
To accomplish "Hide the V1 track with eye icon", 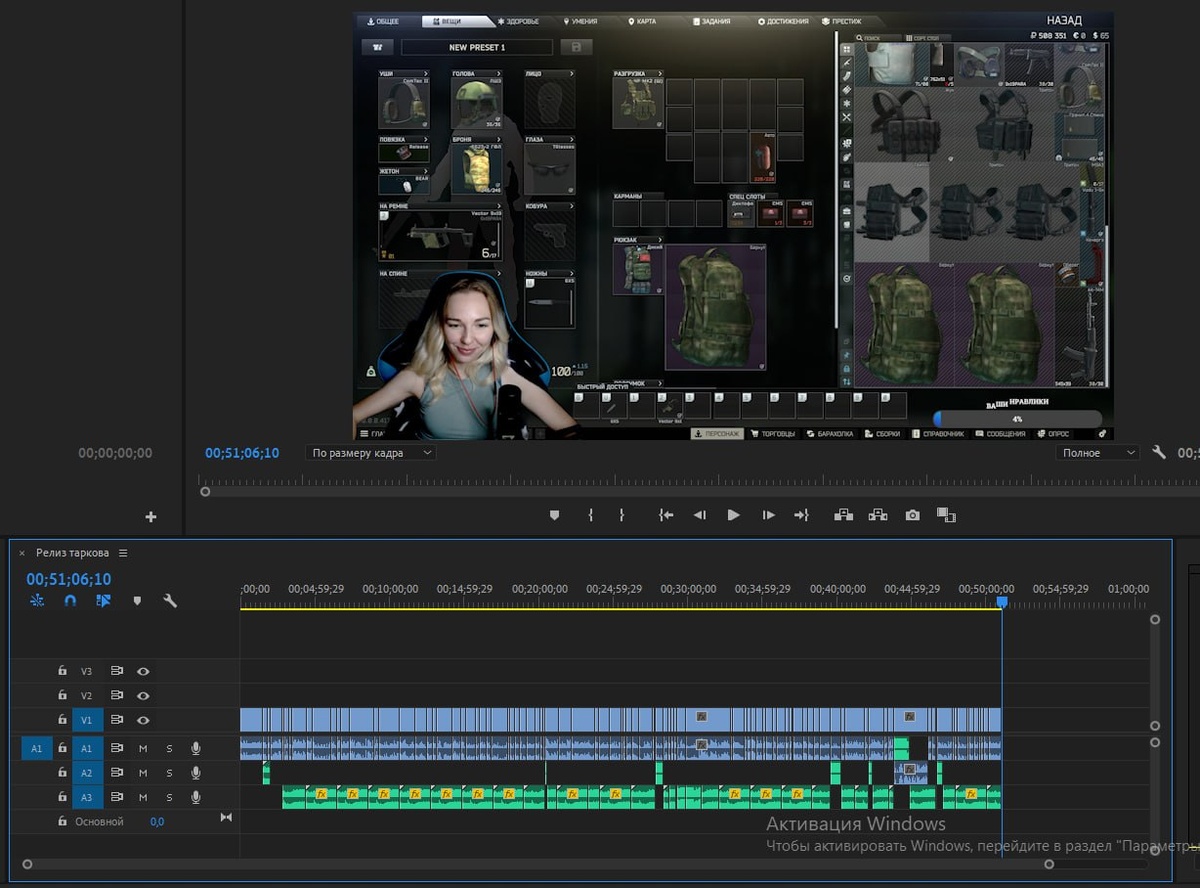I will point(143,720).
